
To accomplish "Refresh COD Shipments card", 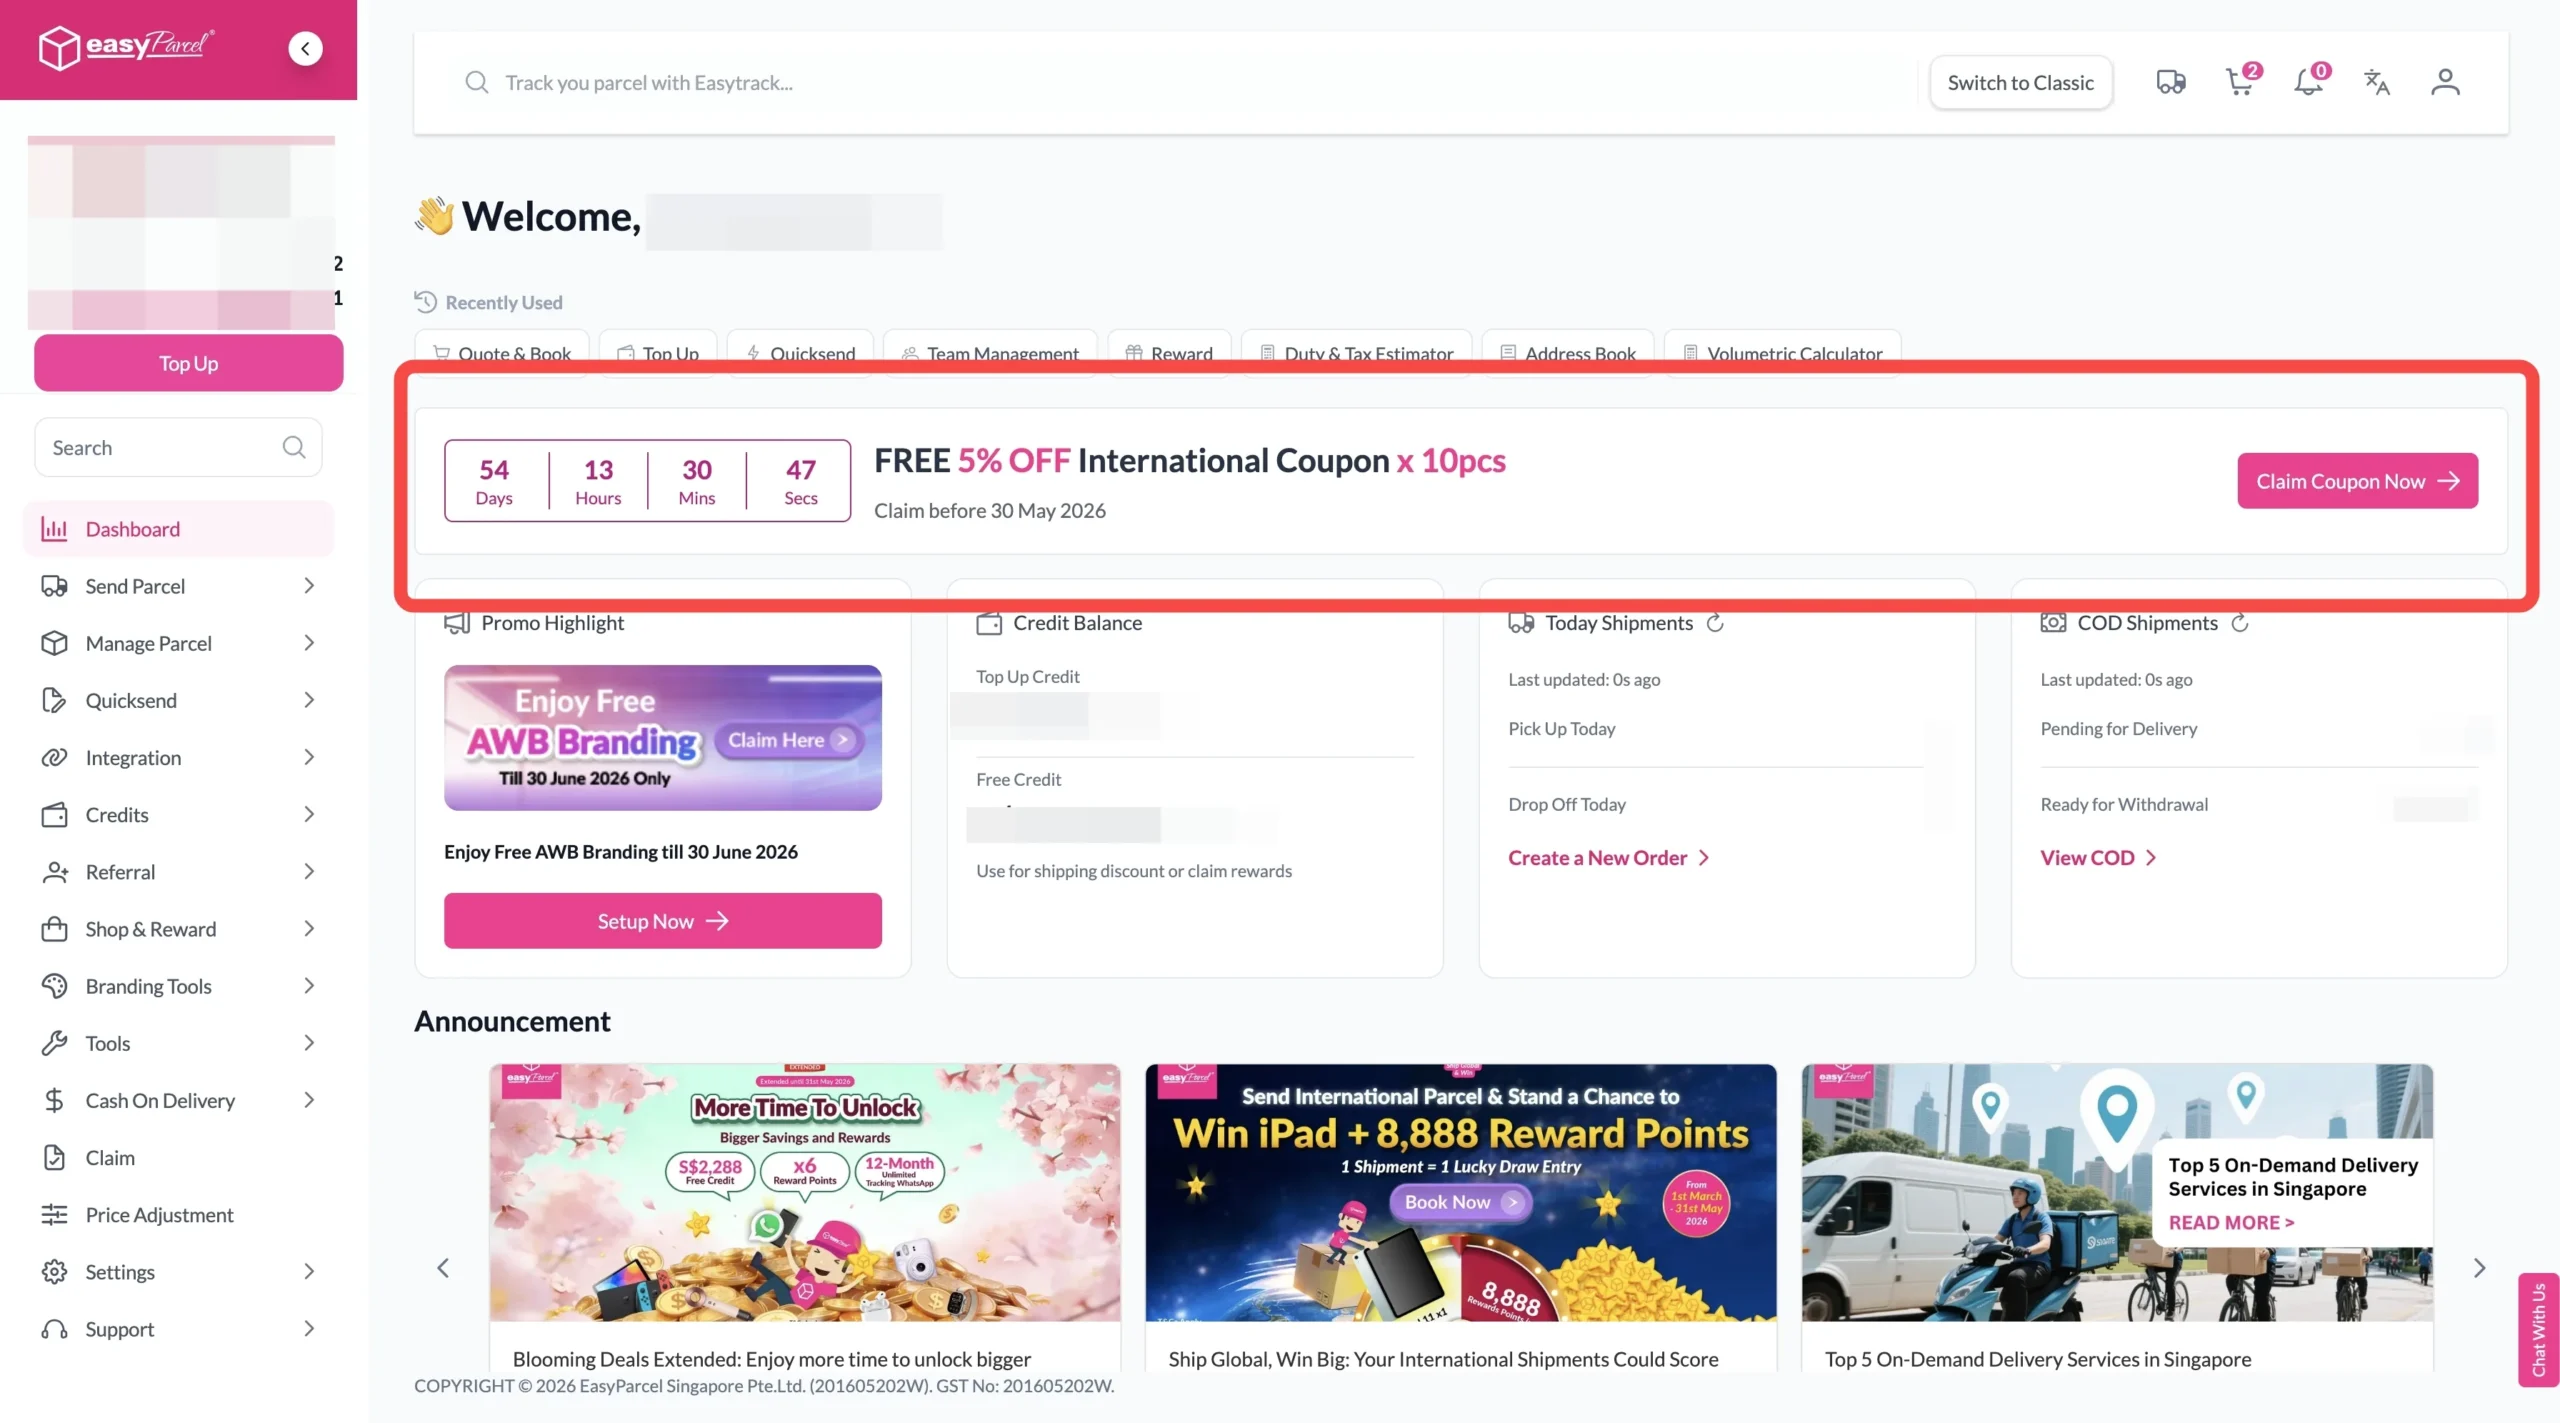I will coord(2240,623).
